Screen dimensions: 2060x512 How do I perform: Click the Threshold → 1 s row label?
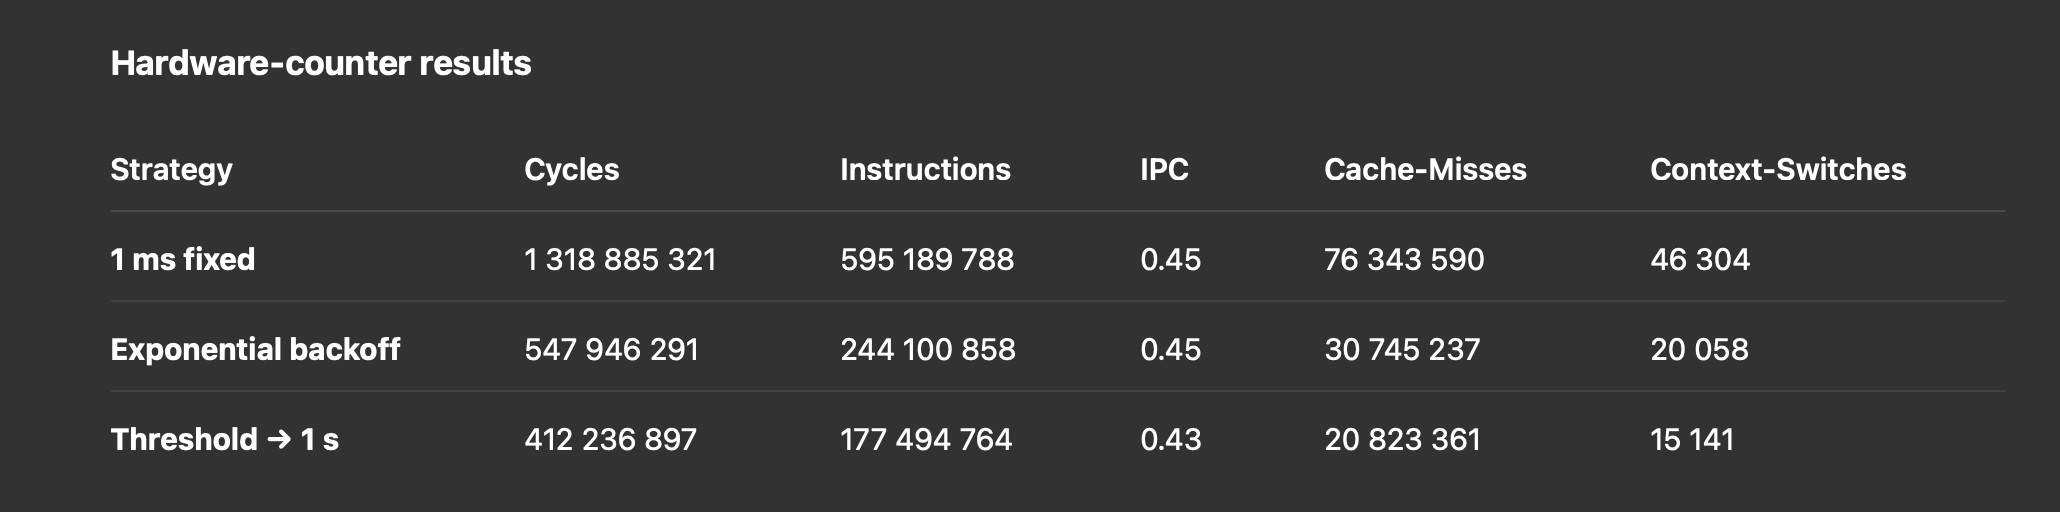(224, 440)
